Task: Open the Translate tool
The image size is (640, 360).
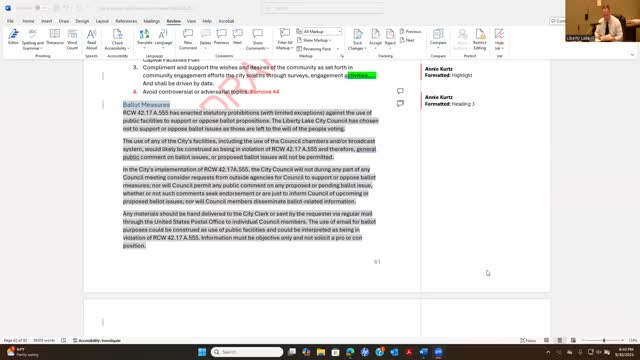Action: tap(144, 38)
